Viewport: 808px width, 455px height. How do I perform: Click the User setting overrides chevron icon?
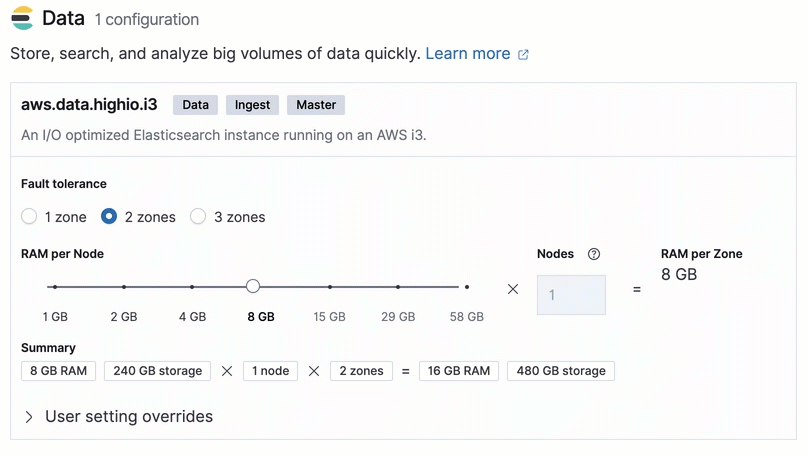pyautogui.click(x=29, y=417)
